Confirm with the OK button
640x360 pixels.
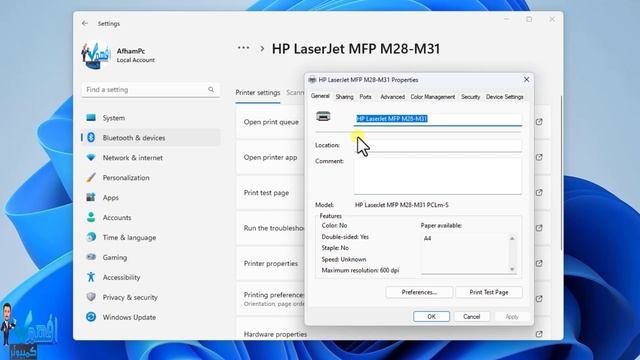tap(431, 316)
